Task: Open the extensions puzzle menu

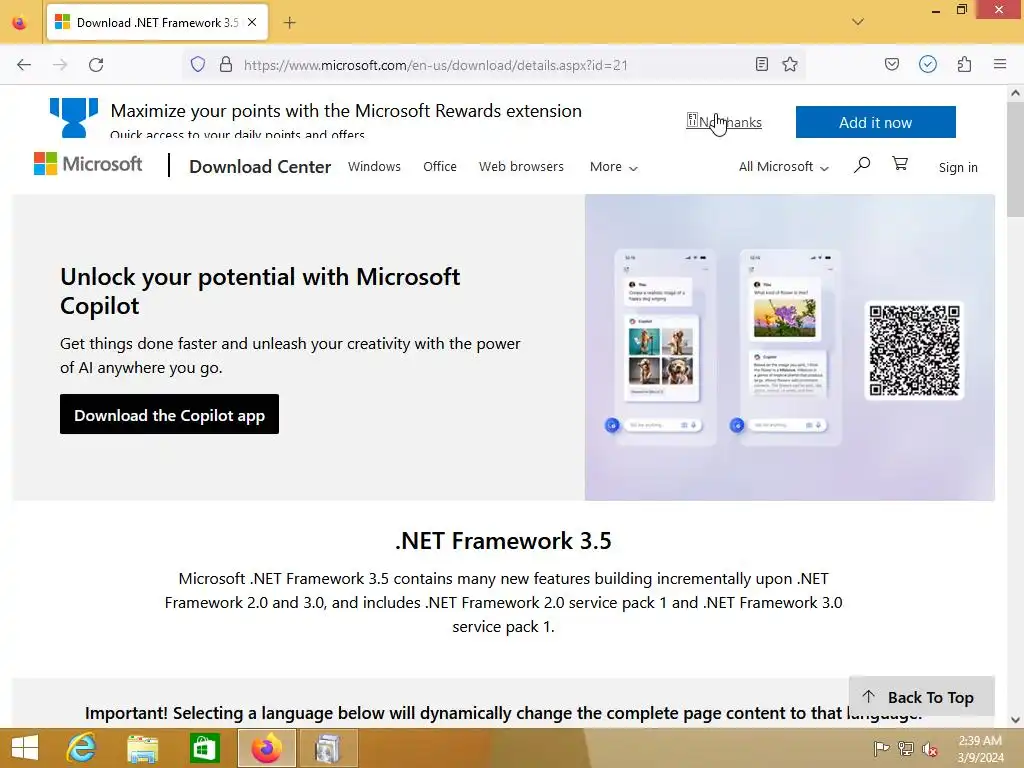Action: 965,64
